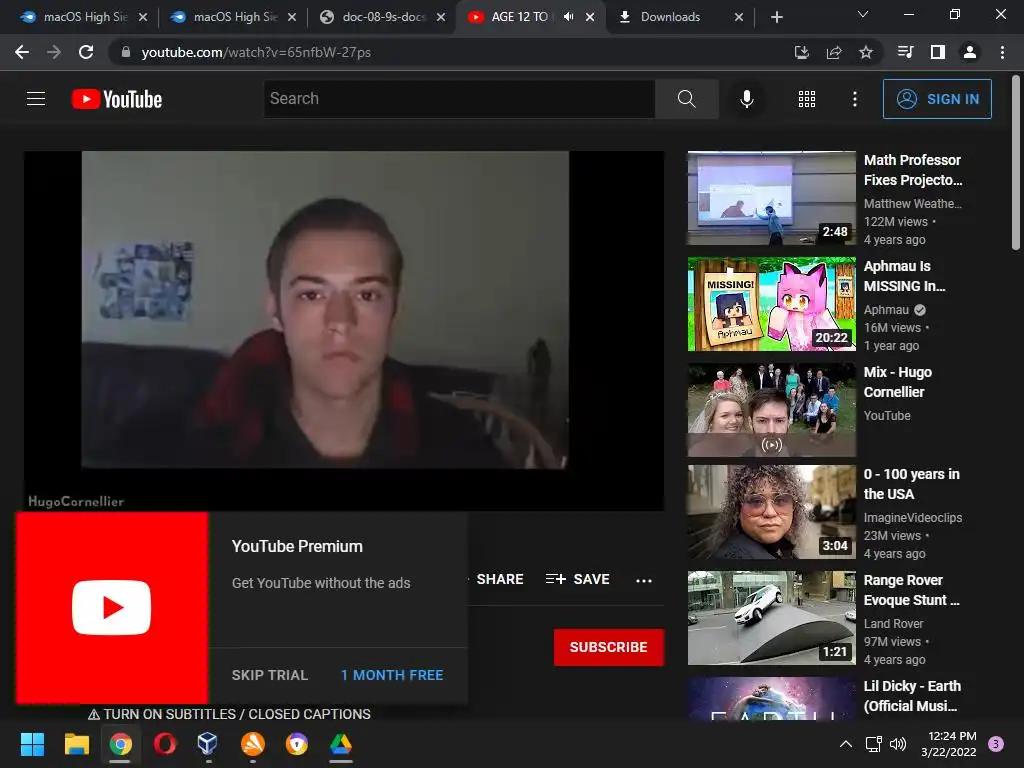The width and height of the screenshot is (1024, 768).
Task: Click the share page icon in address bar
Action: point(834,52)
